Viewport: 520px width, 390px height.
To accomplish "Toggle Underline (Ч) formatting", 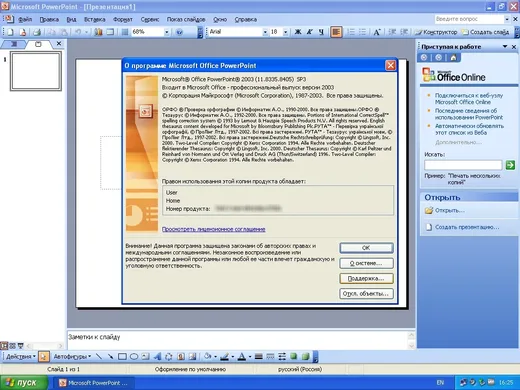I will [x=321, y=32].
